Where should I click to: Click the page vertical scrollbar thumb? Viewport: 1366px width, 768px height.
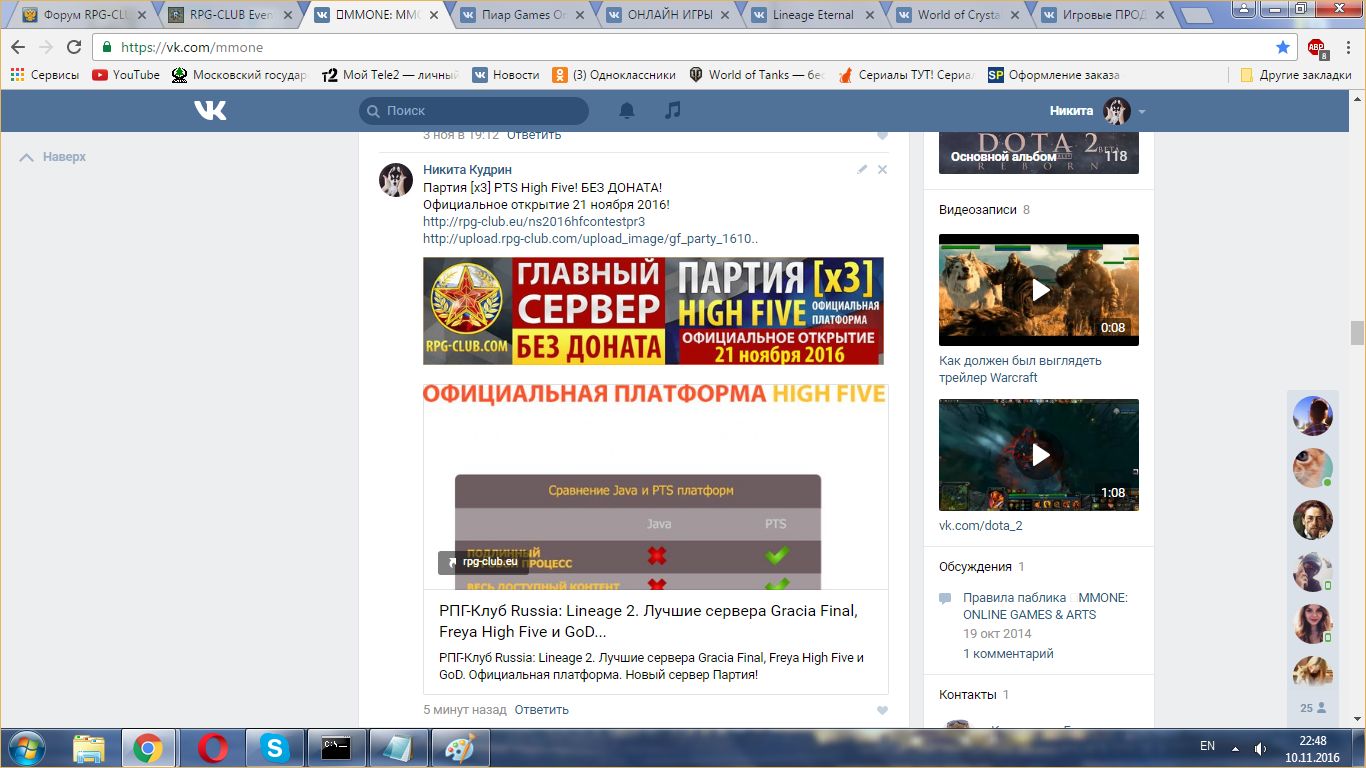click(1357, 333)
